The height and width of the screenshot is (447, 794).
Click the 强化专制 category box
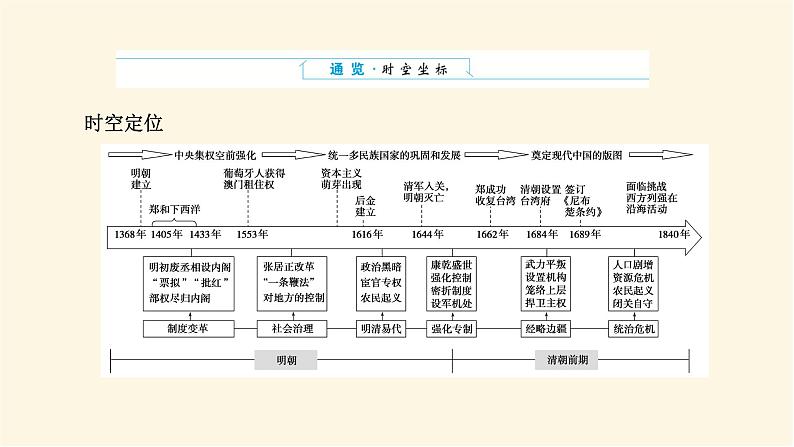coord(451,329)
